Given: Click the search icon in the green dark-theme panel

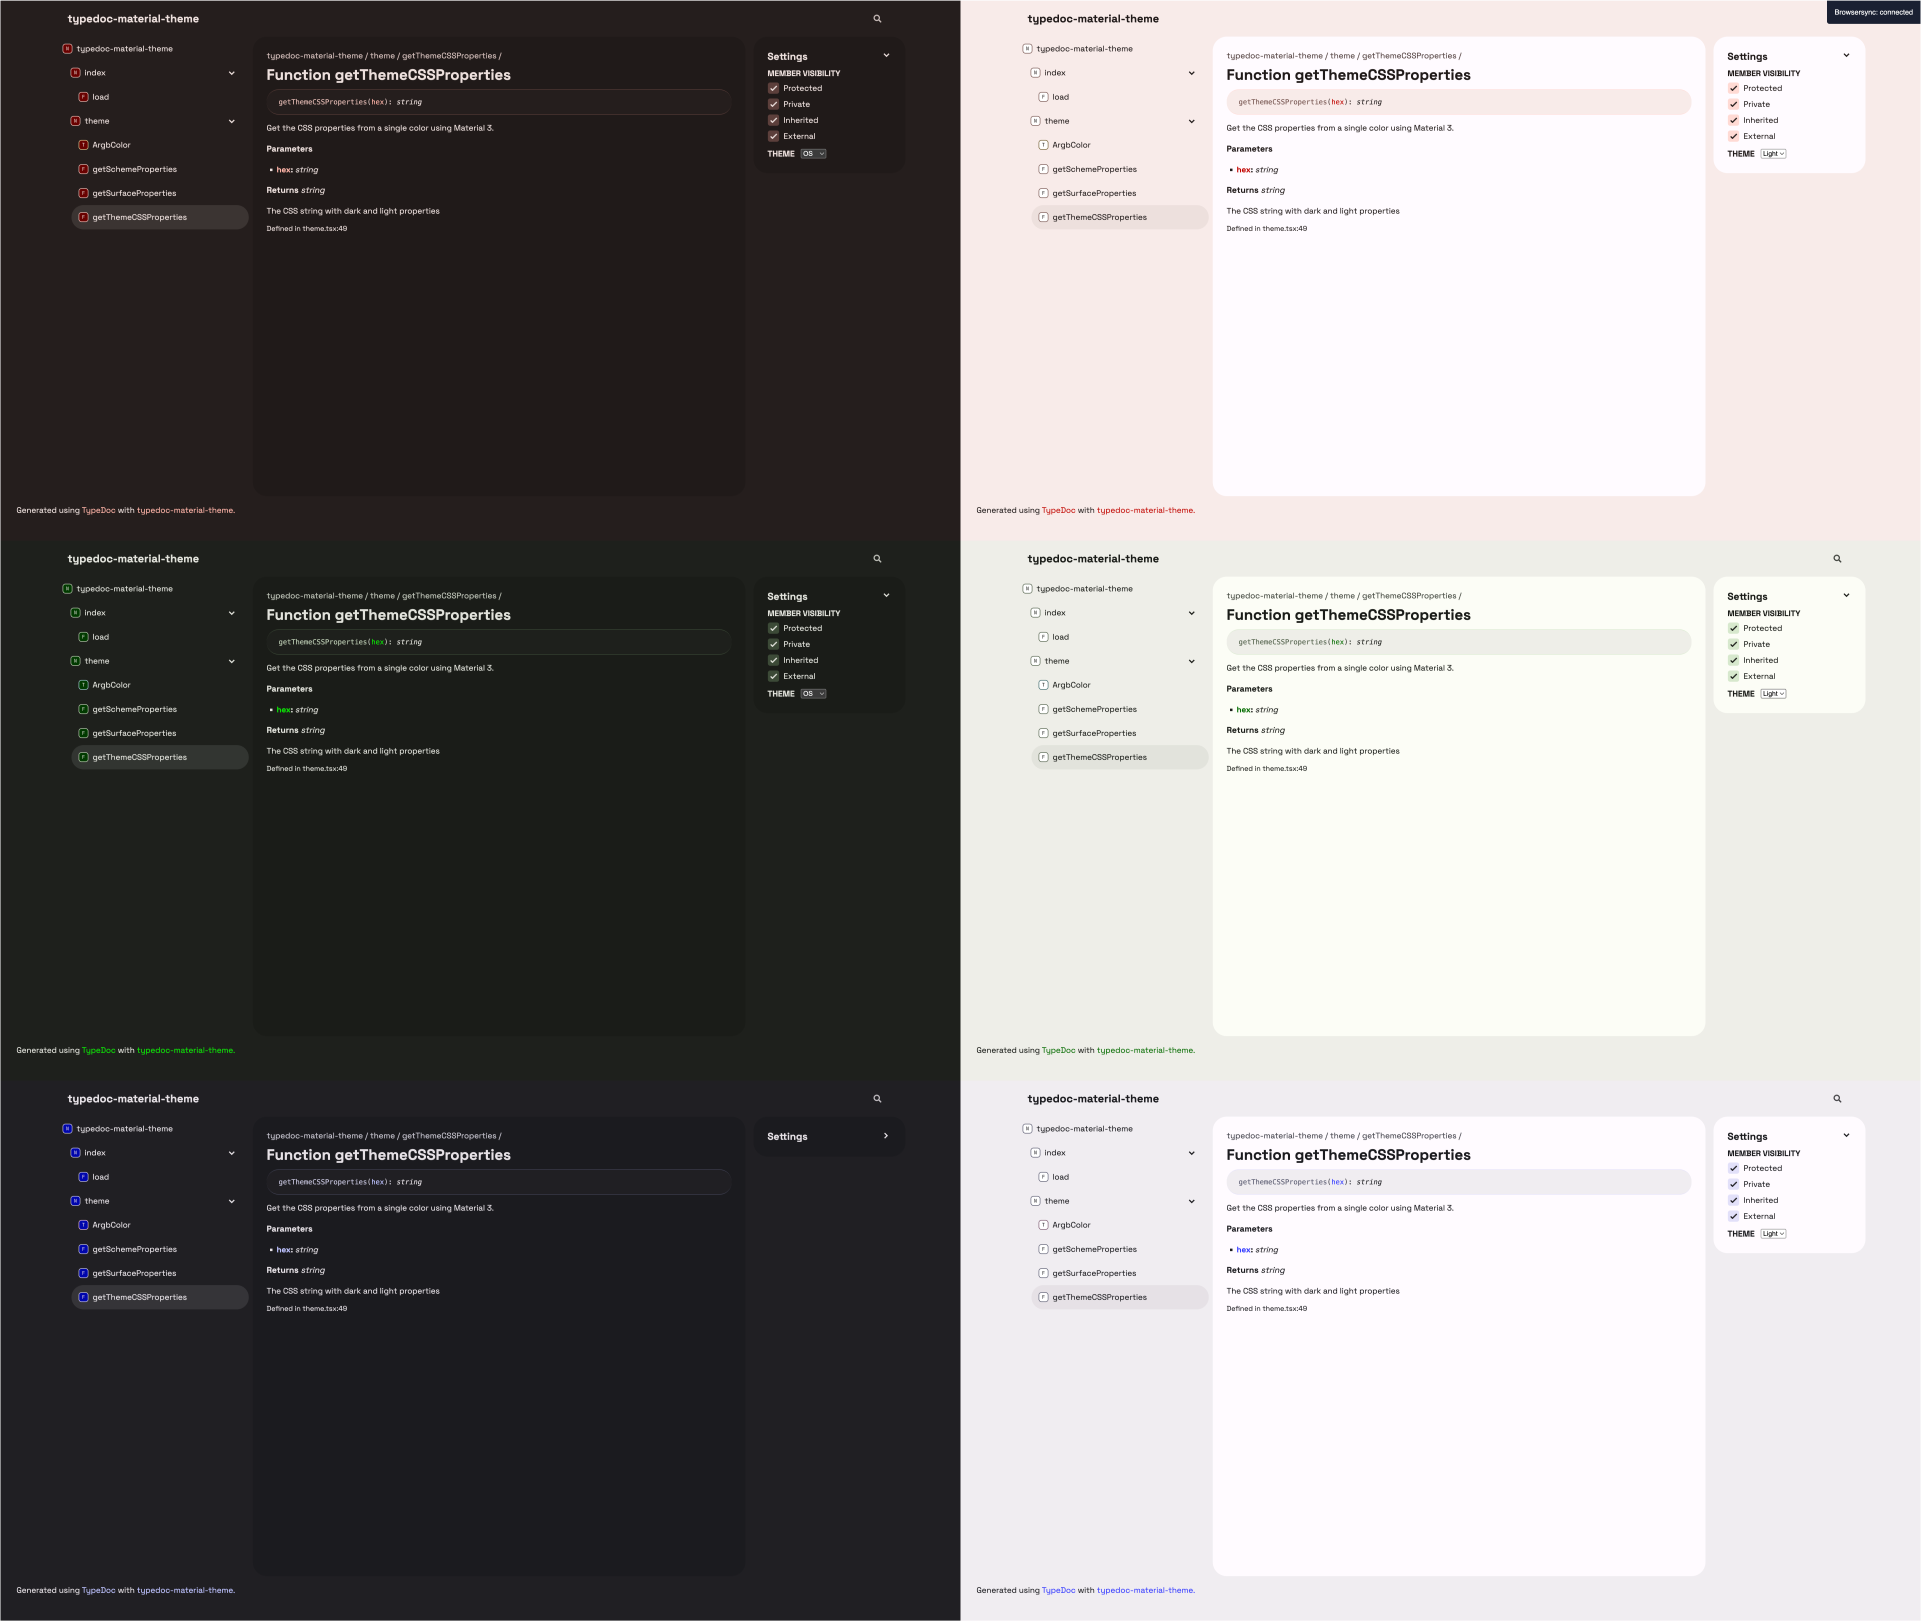Looking at the screenshot, I should pyautogui.click(x=877, y=559).
